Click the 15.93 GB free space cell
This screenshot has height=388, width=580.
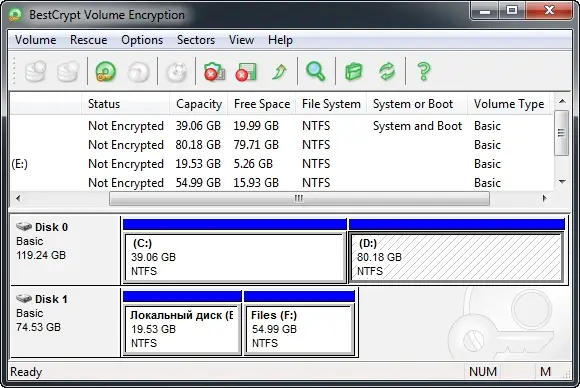(256, 183)
